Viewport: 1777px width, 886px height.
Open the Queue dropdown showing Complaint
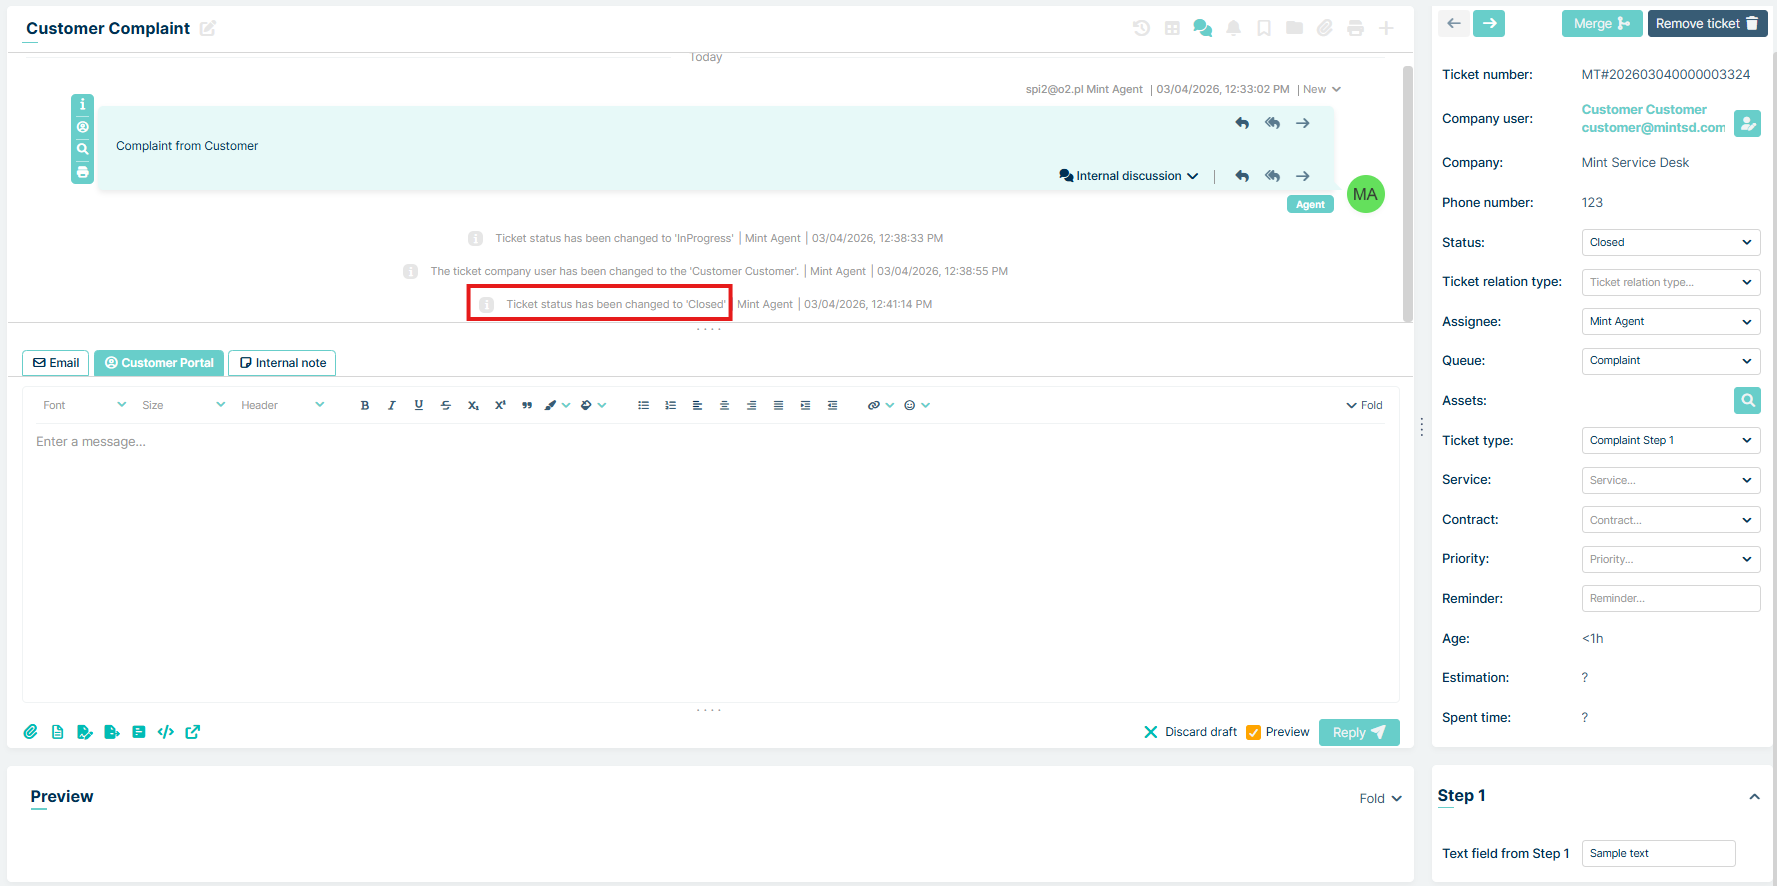(x=1670, y=361)
